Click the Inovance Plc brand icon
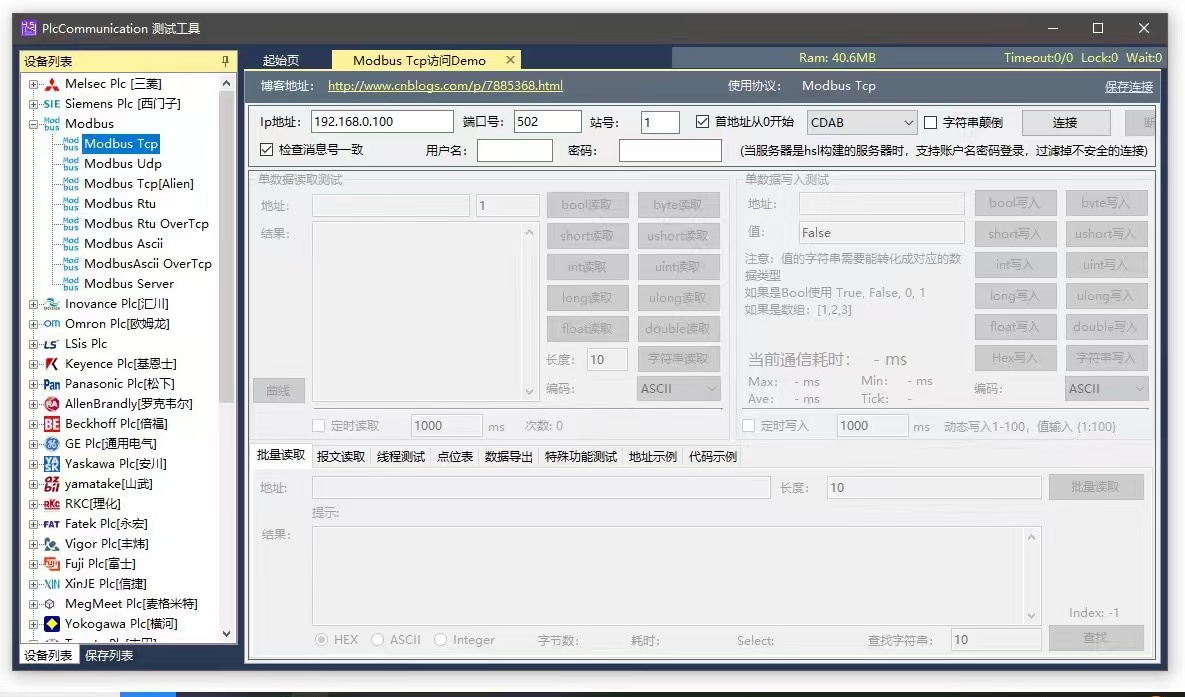 point(51,304)
